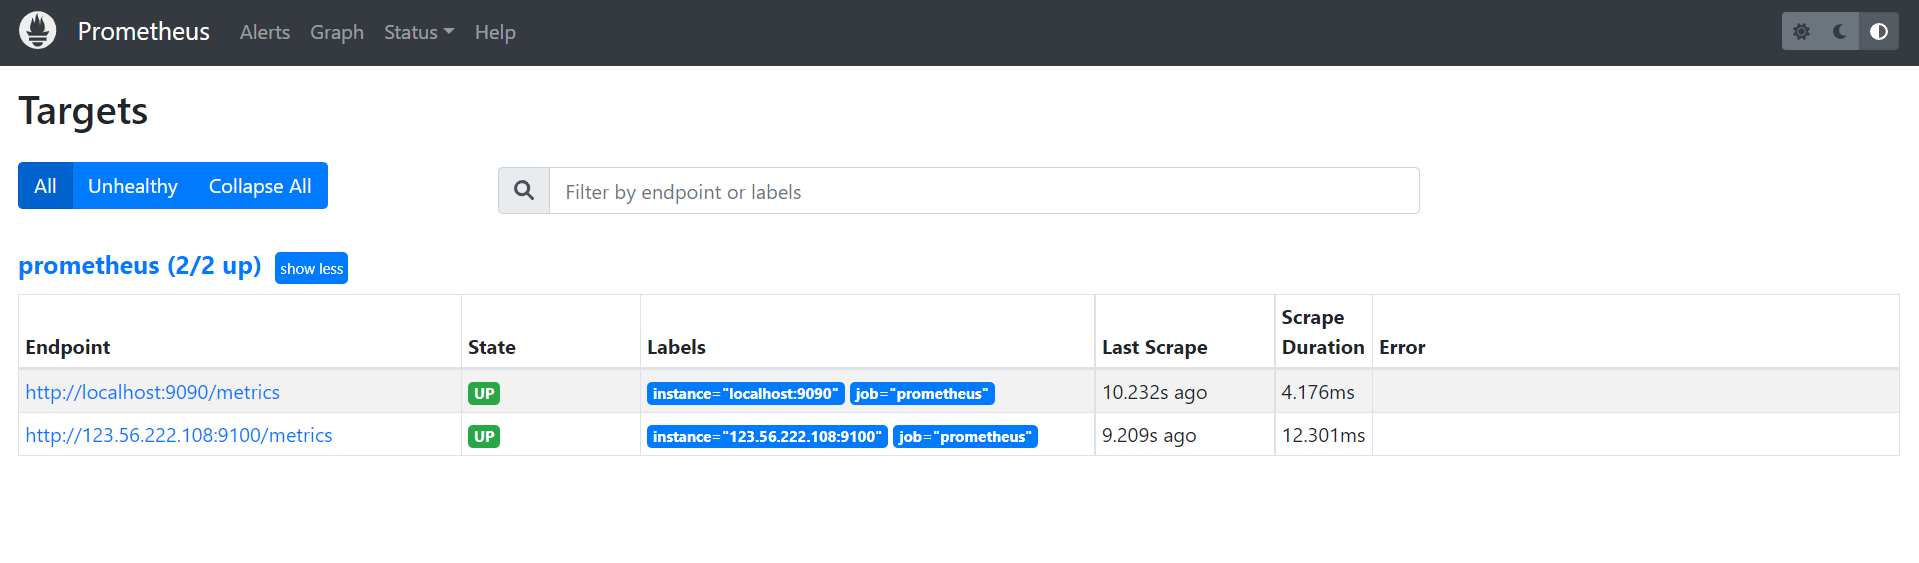
Task: Click the magnifying glass search icon
Action: coord(524,191)
